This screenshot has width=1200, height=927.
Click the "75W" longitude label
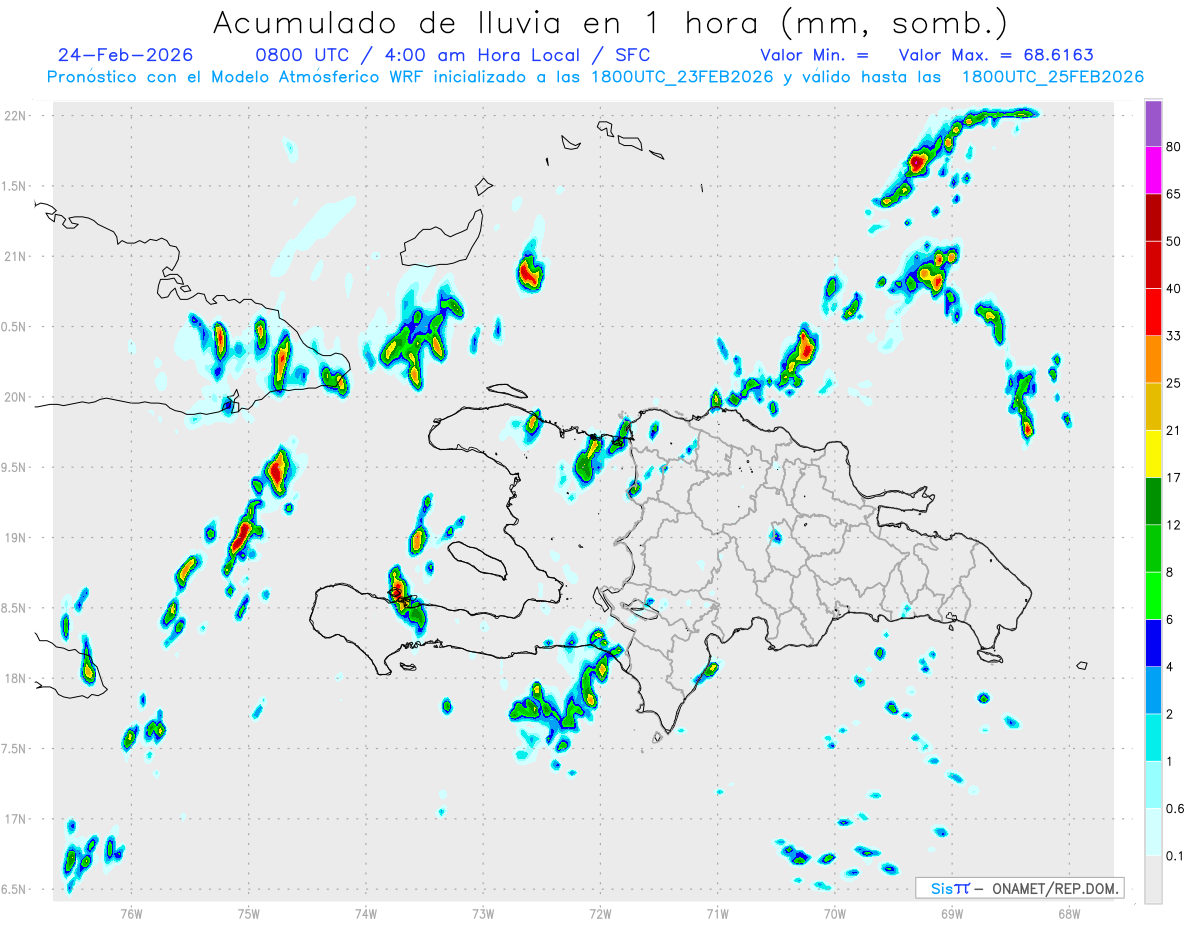(249, 912)
